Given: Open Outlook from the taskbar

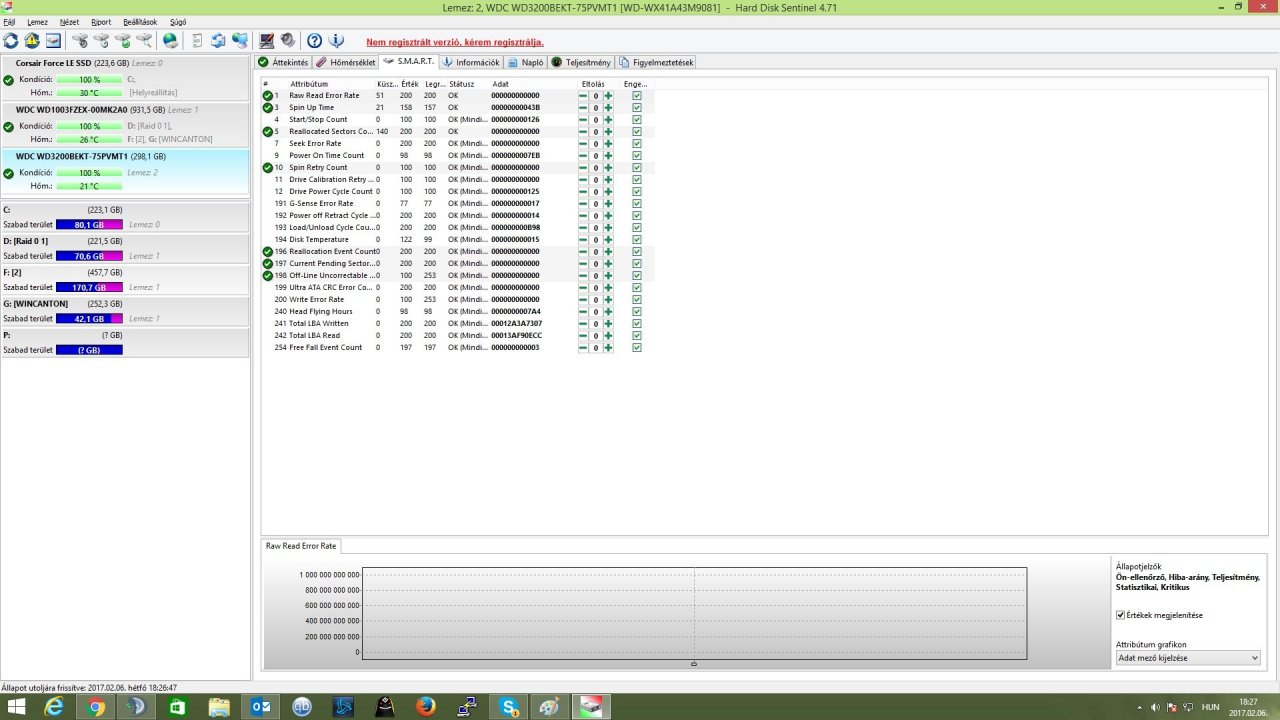Looking at the screenshot, I should point(261,706).
